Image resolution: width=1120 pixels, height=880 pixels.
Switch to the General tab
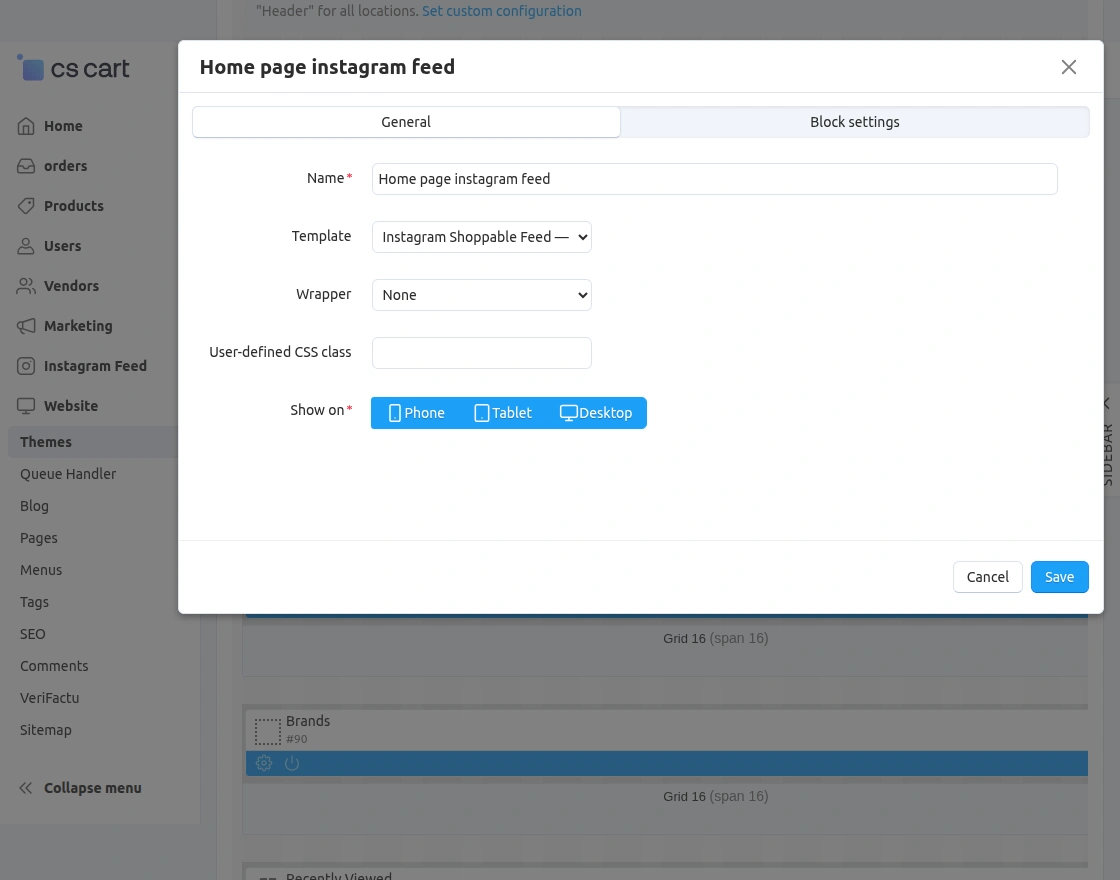(x=406, y=122)
